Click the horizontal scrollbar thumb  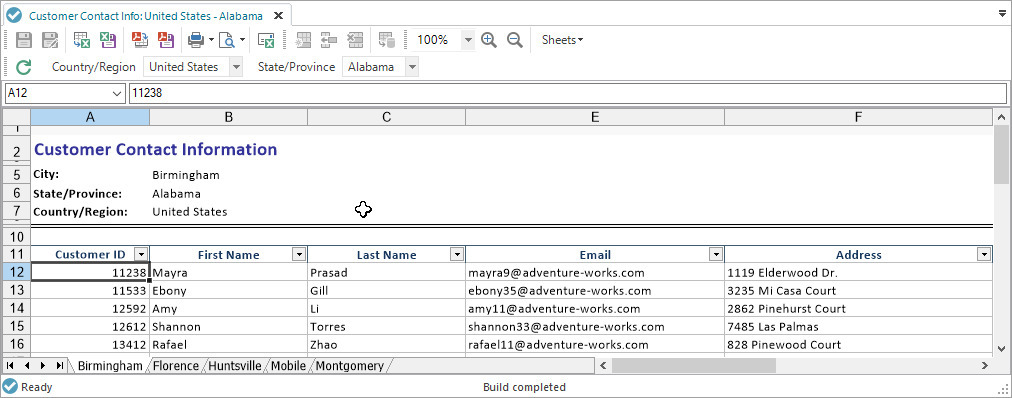(x=694, y=366)
